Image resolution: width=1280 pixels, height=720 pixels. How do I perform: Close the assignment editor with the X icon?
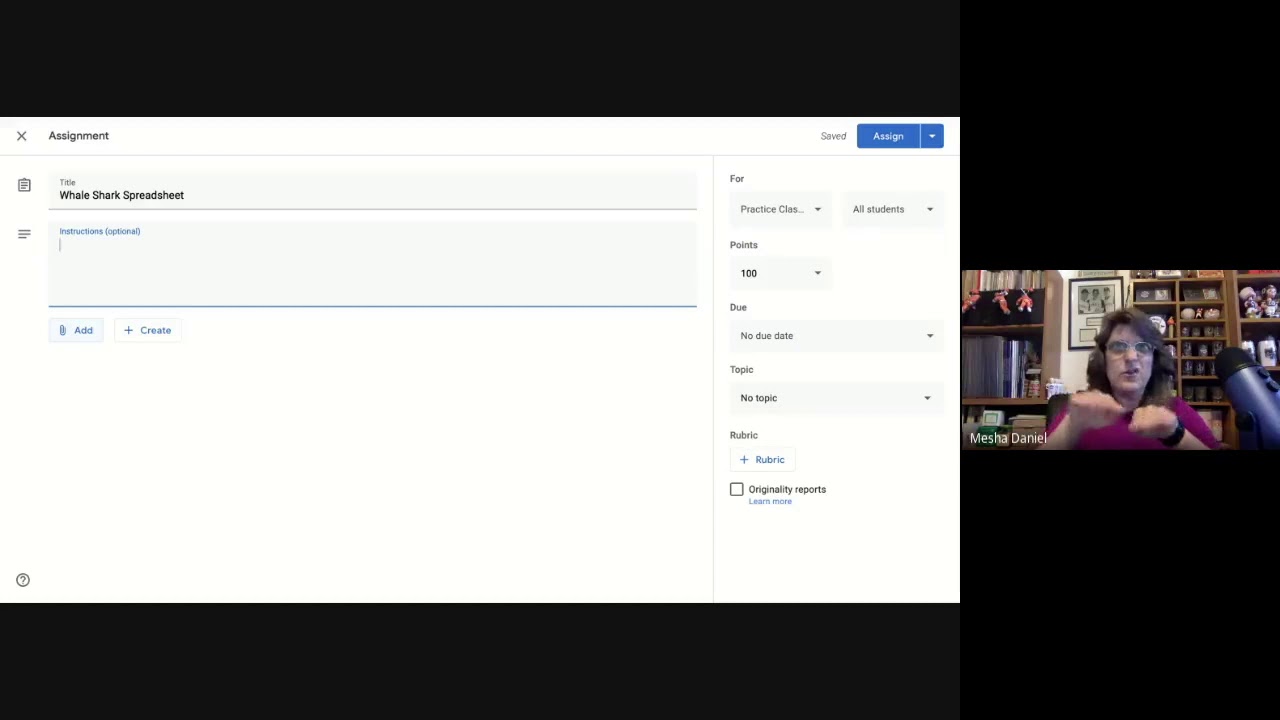click(21, 136)
